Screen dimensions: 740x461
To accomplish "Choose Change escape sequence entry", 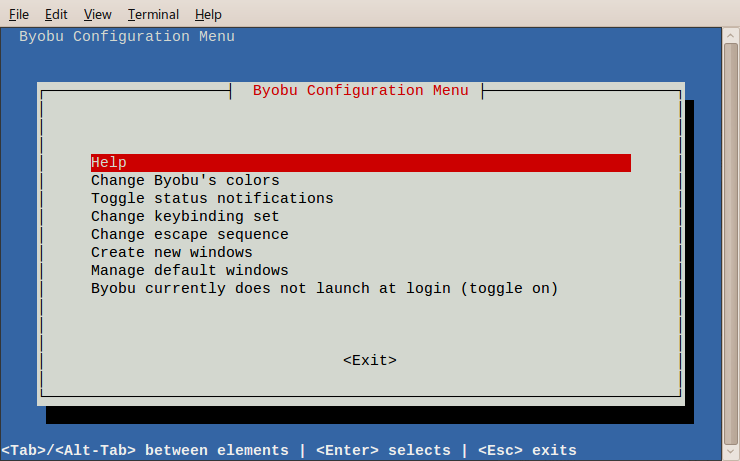I will point(190,234).
